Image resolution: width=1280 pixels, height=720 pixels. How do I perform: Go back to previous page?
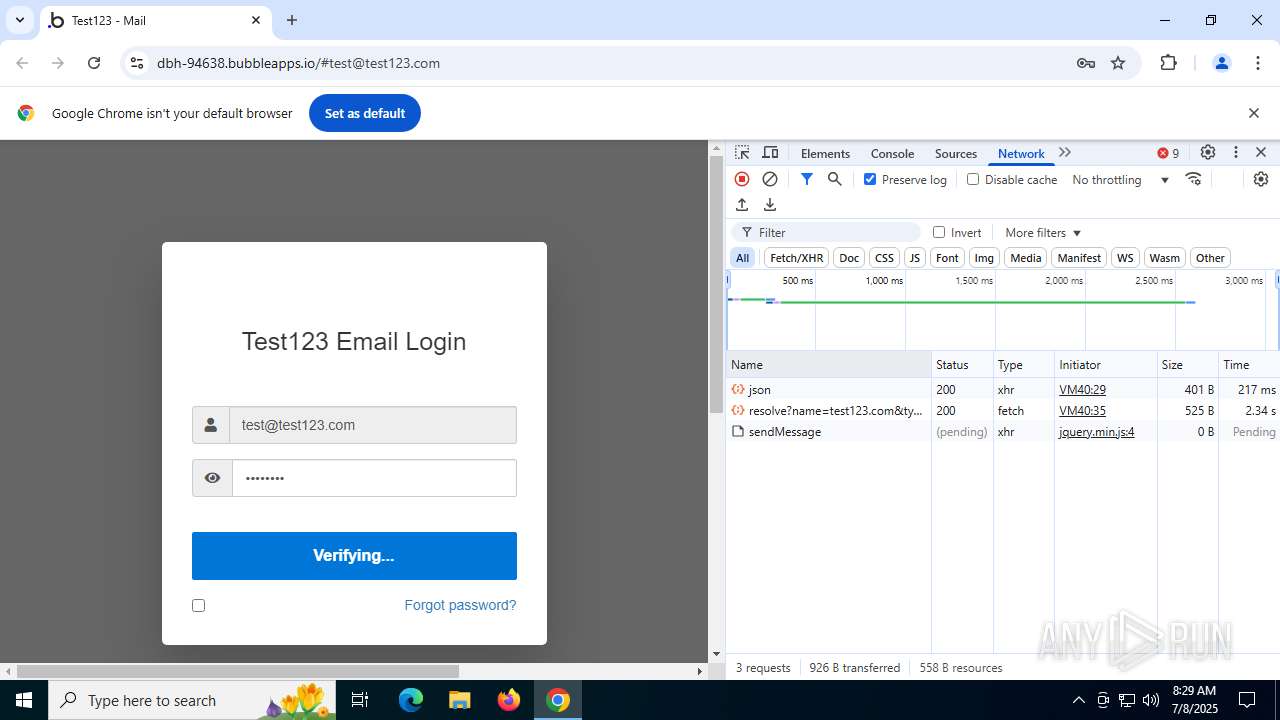pyautogui.click(x=22, y=63)
